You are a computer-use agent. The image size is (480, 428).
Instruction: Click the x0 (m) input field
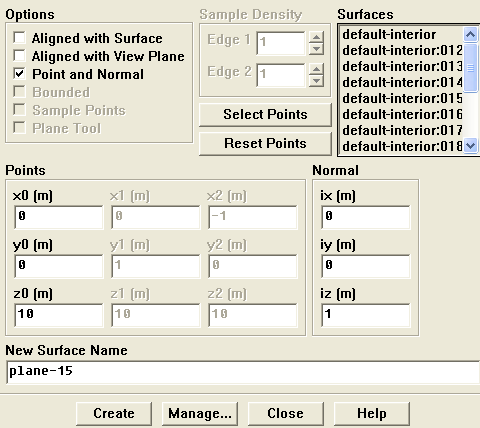tap(59, 217)
